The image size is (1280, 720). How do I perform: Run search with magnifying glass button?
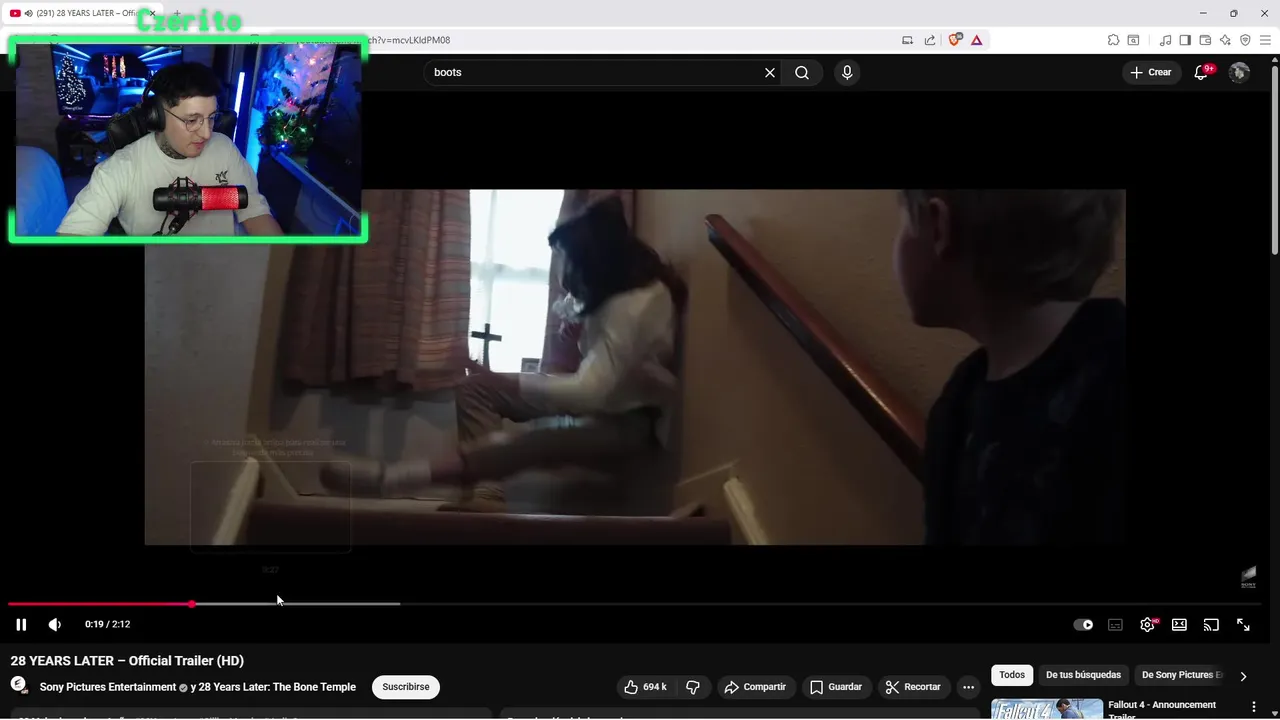[802, 72]
